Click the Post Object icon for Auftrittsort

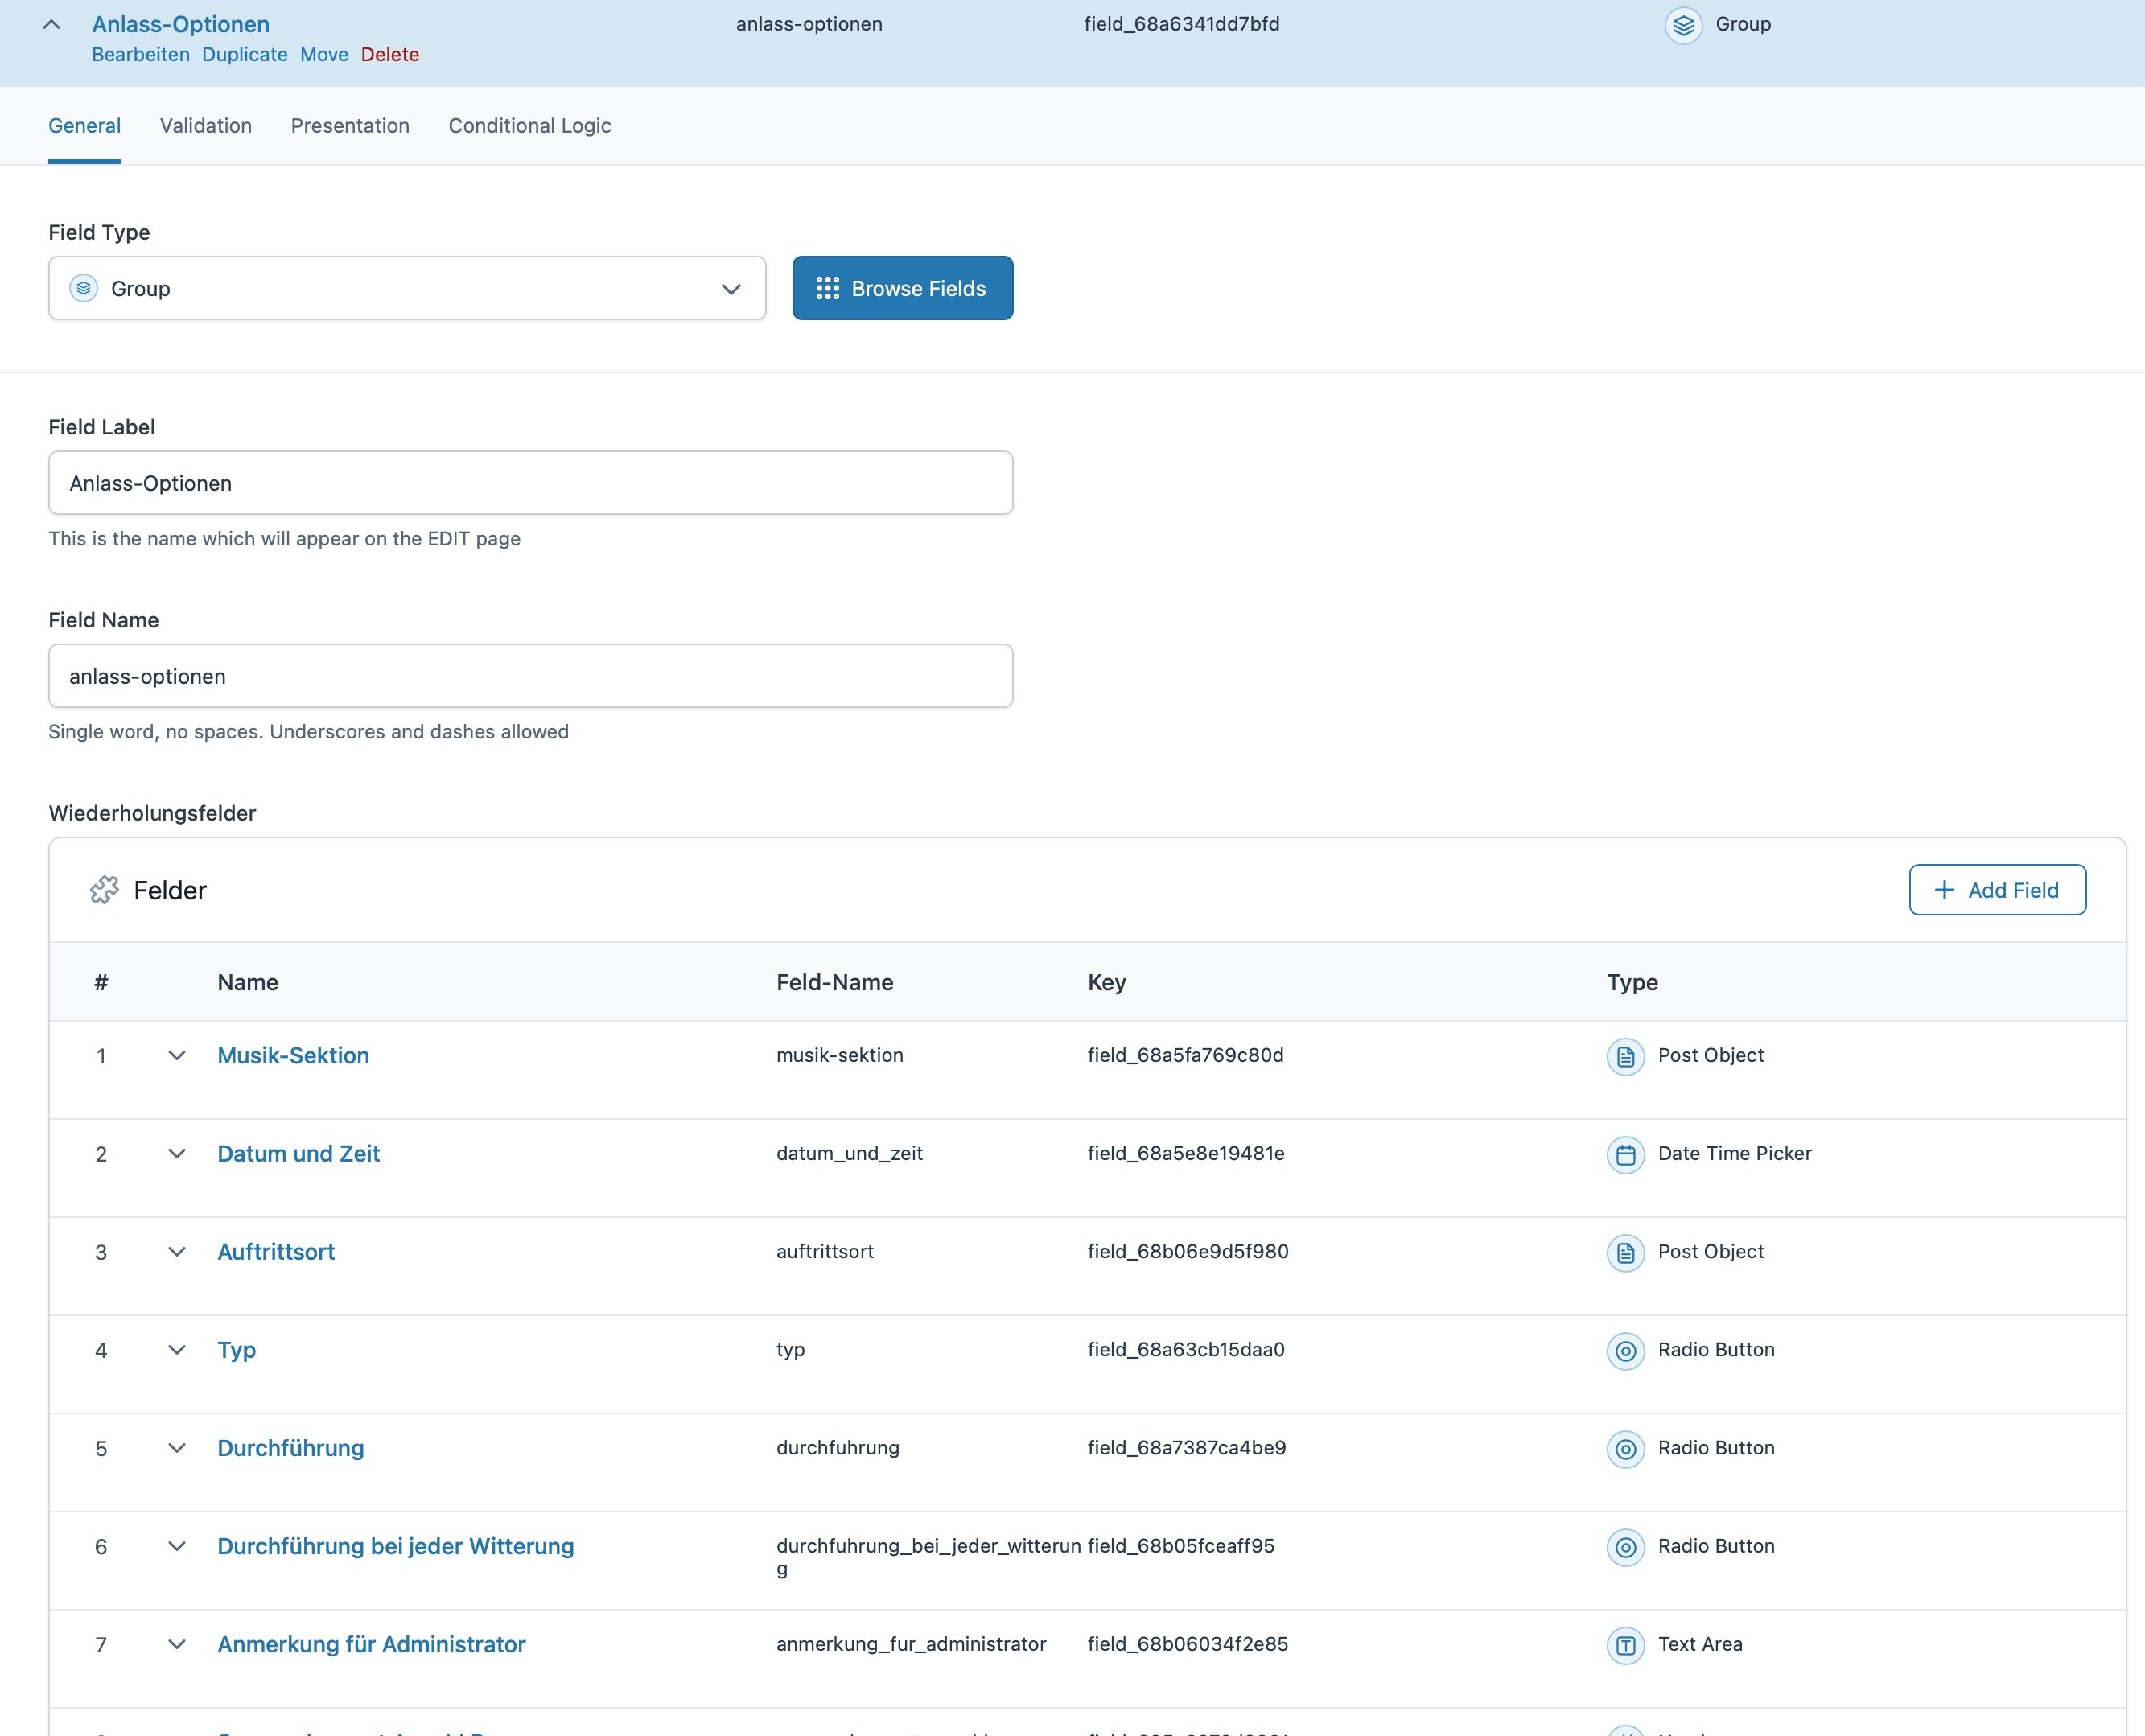(x=1625, y=1252)
